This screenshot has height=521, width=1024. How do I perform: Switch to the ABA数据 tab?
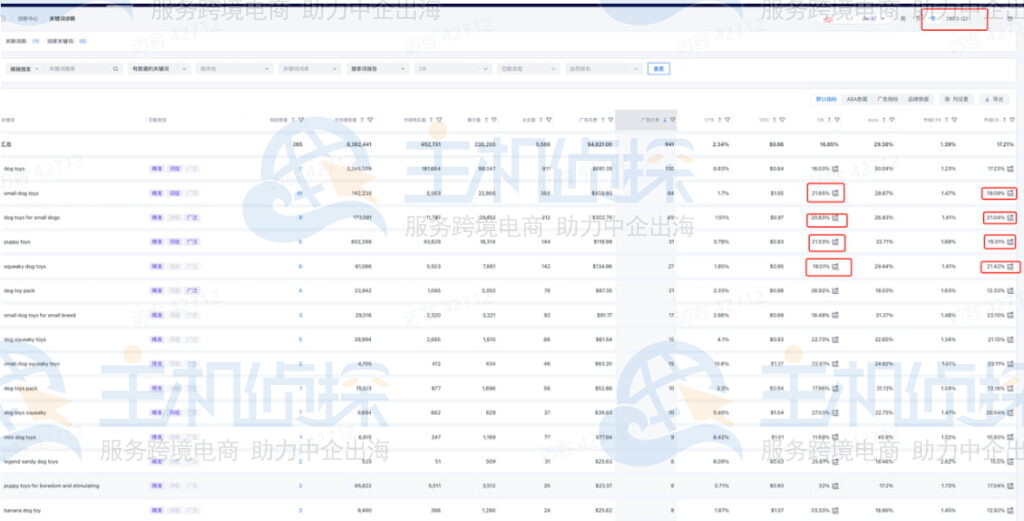coord(857,99)
